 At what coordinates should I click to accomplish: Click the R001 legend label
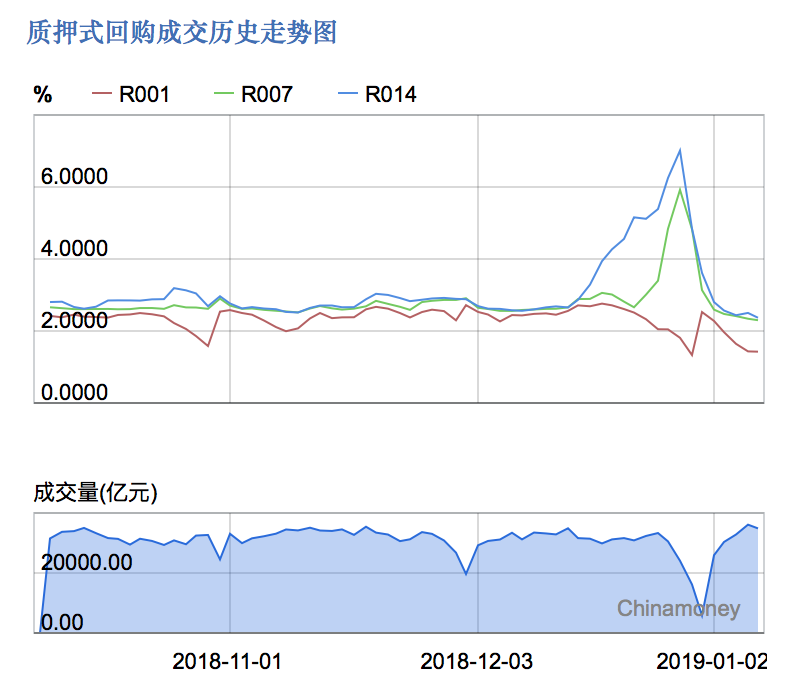click(x=144, y=95)
